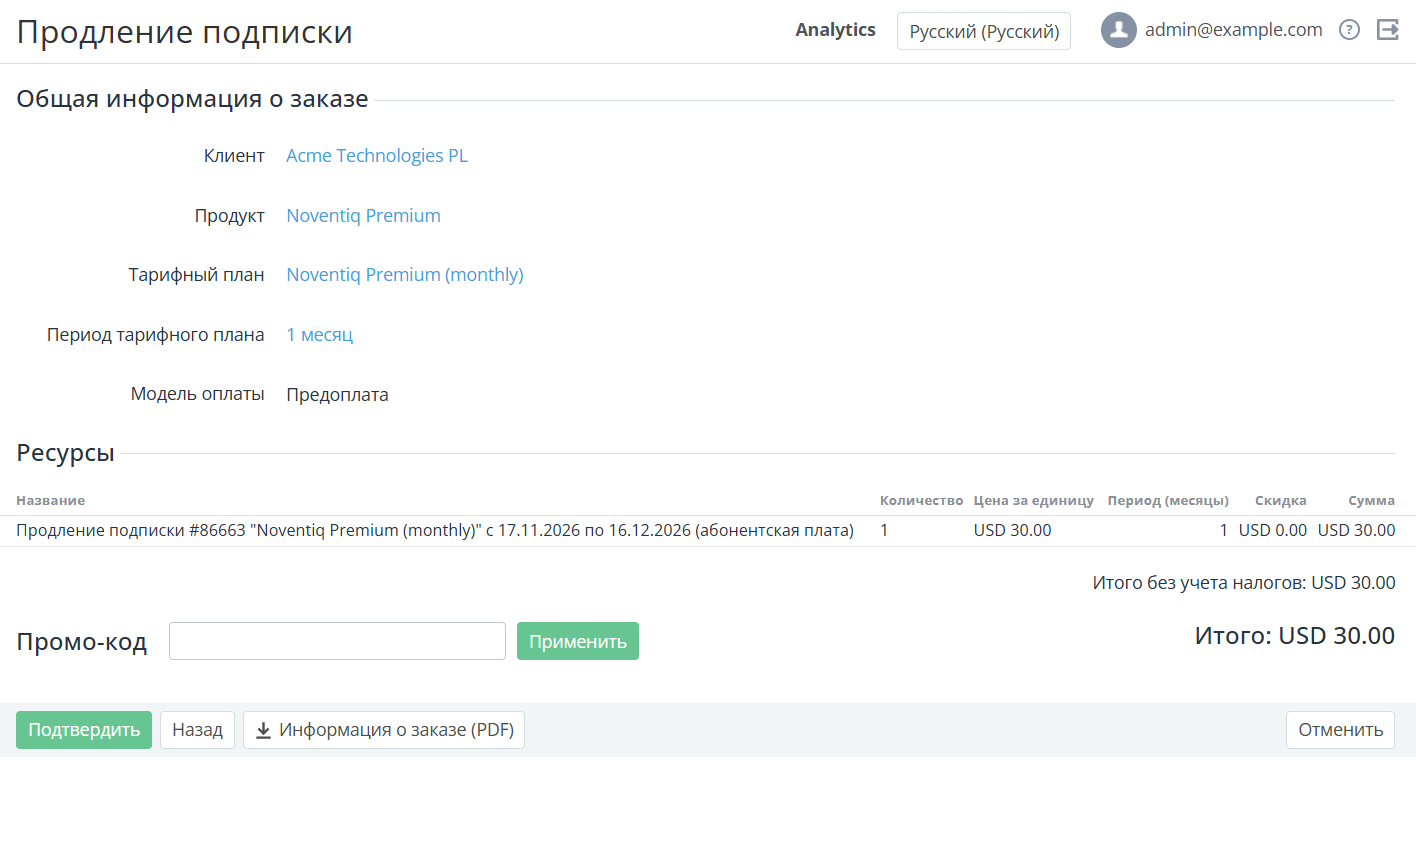The height and width of the screenshot is (857, 1416).
Task: Select the subscription renewal #86663 row
Action: [708, 531]
